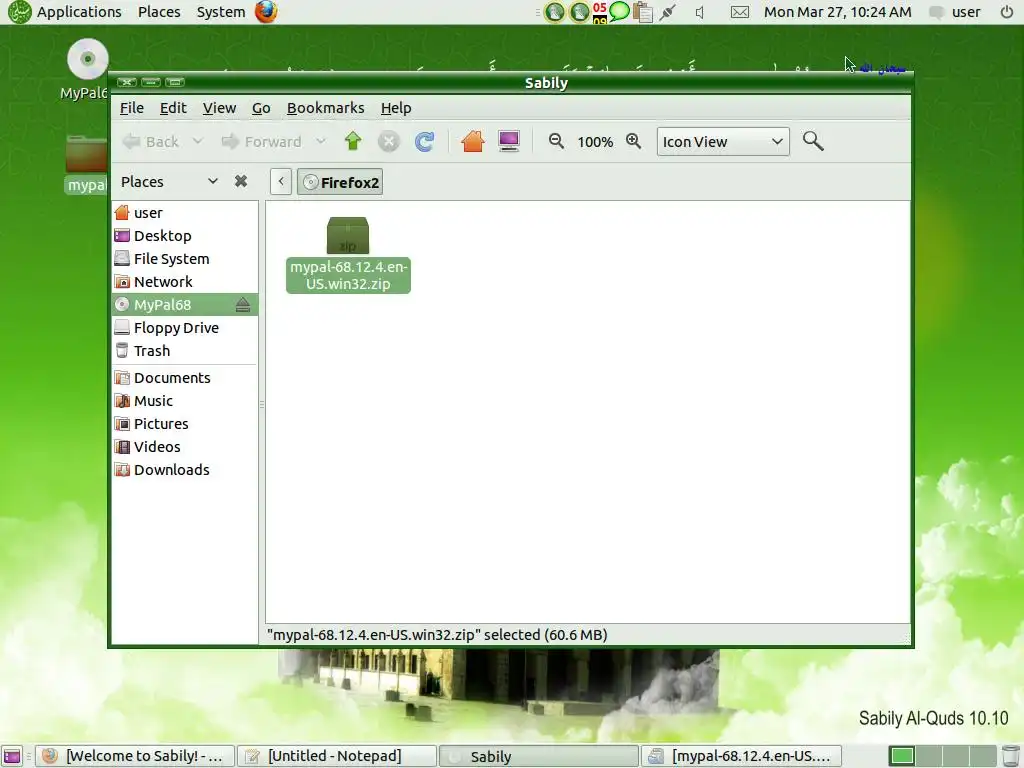
Task: Open the Pictures bookmark in the sidebar
Action: coord(185,424)
